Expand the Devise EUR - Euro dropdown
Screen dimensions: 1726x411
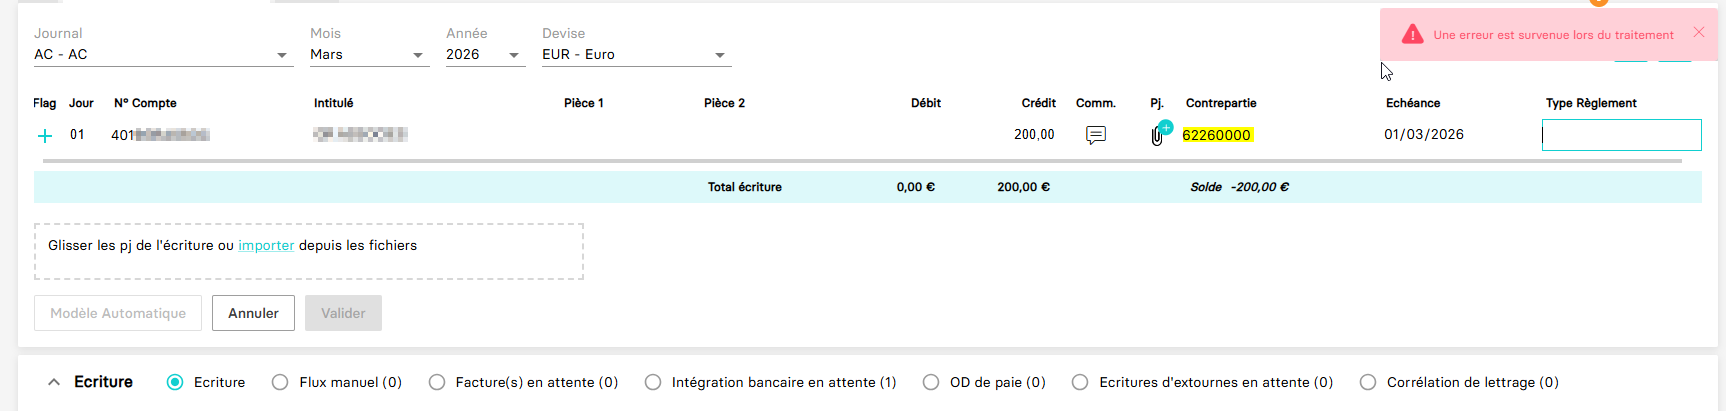click(720, 55)
